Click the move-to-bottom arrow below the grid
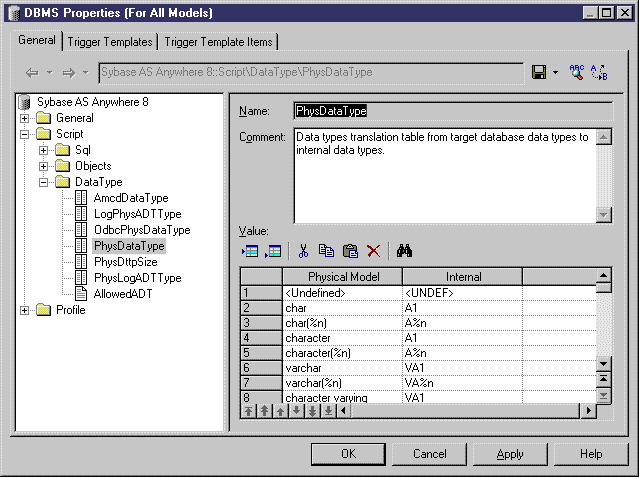The height and width of the screenshot is (477, 639). click(328, 411)
